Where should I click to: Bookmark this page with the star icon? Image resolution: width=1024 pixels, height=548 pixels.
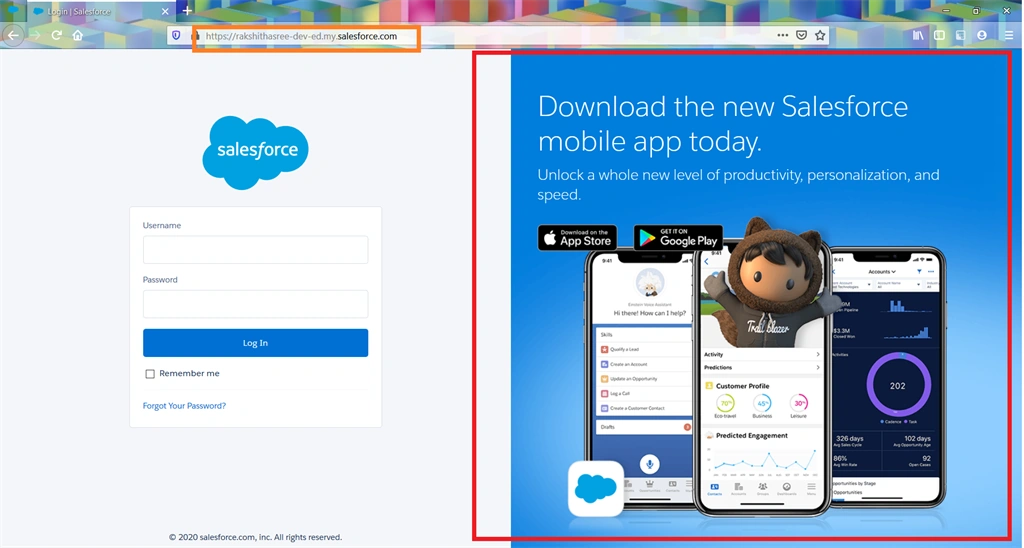coord(820,35)
